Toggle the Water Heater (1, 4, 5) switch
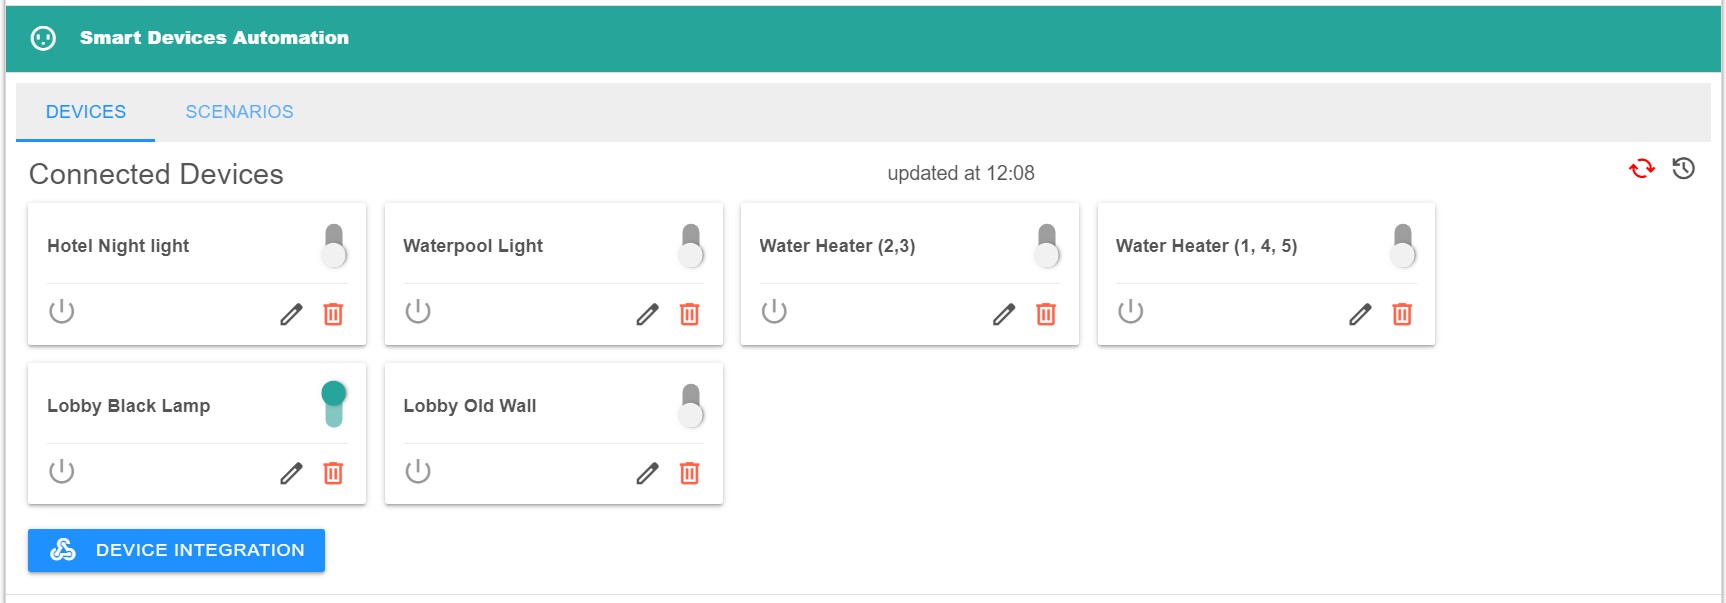This screenshot has width=1726, height=603. pyautogui.click(x=1403, y=246)
